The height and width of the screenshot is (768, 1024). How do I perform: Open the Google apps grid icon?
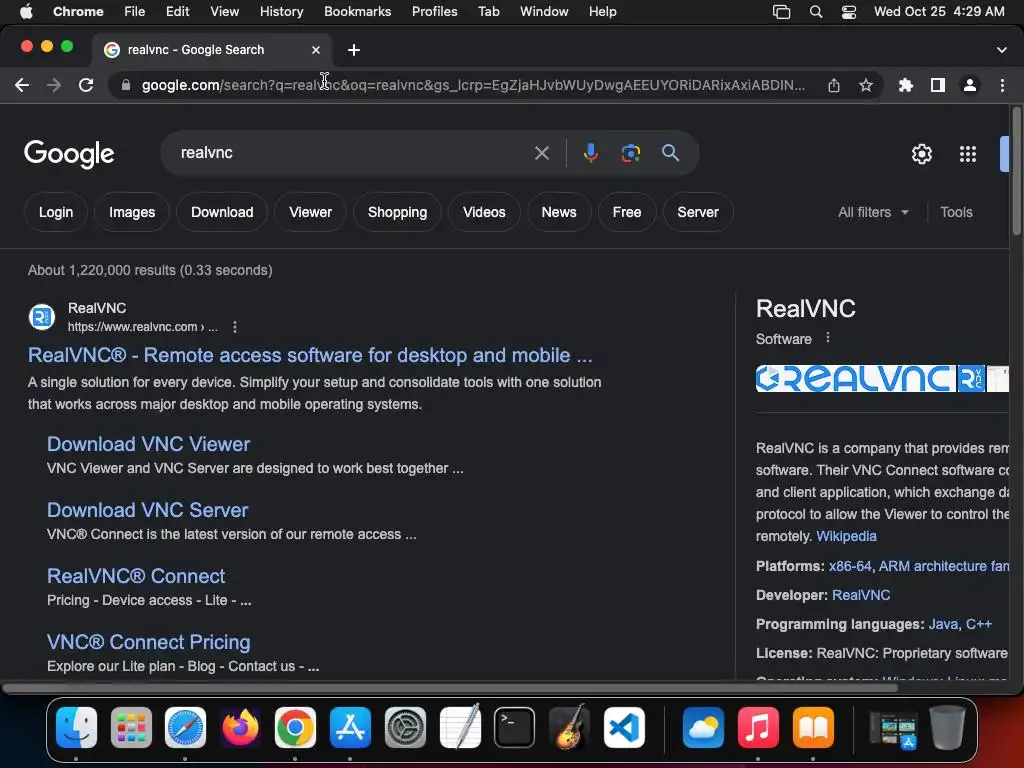click(x=968, y=154)
